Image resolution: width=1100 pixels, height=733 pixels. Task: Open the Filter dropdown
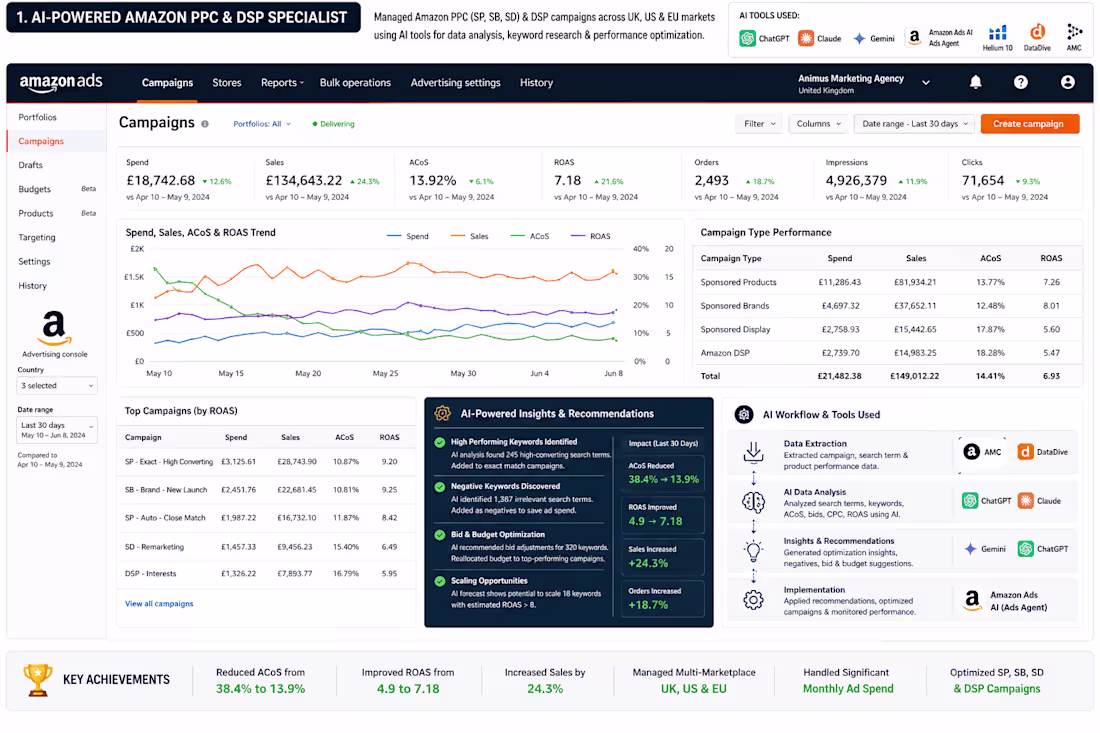[x=759, y=124]
